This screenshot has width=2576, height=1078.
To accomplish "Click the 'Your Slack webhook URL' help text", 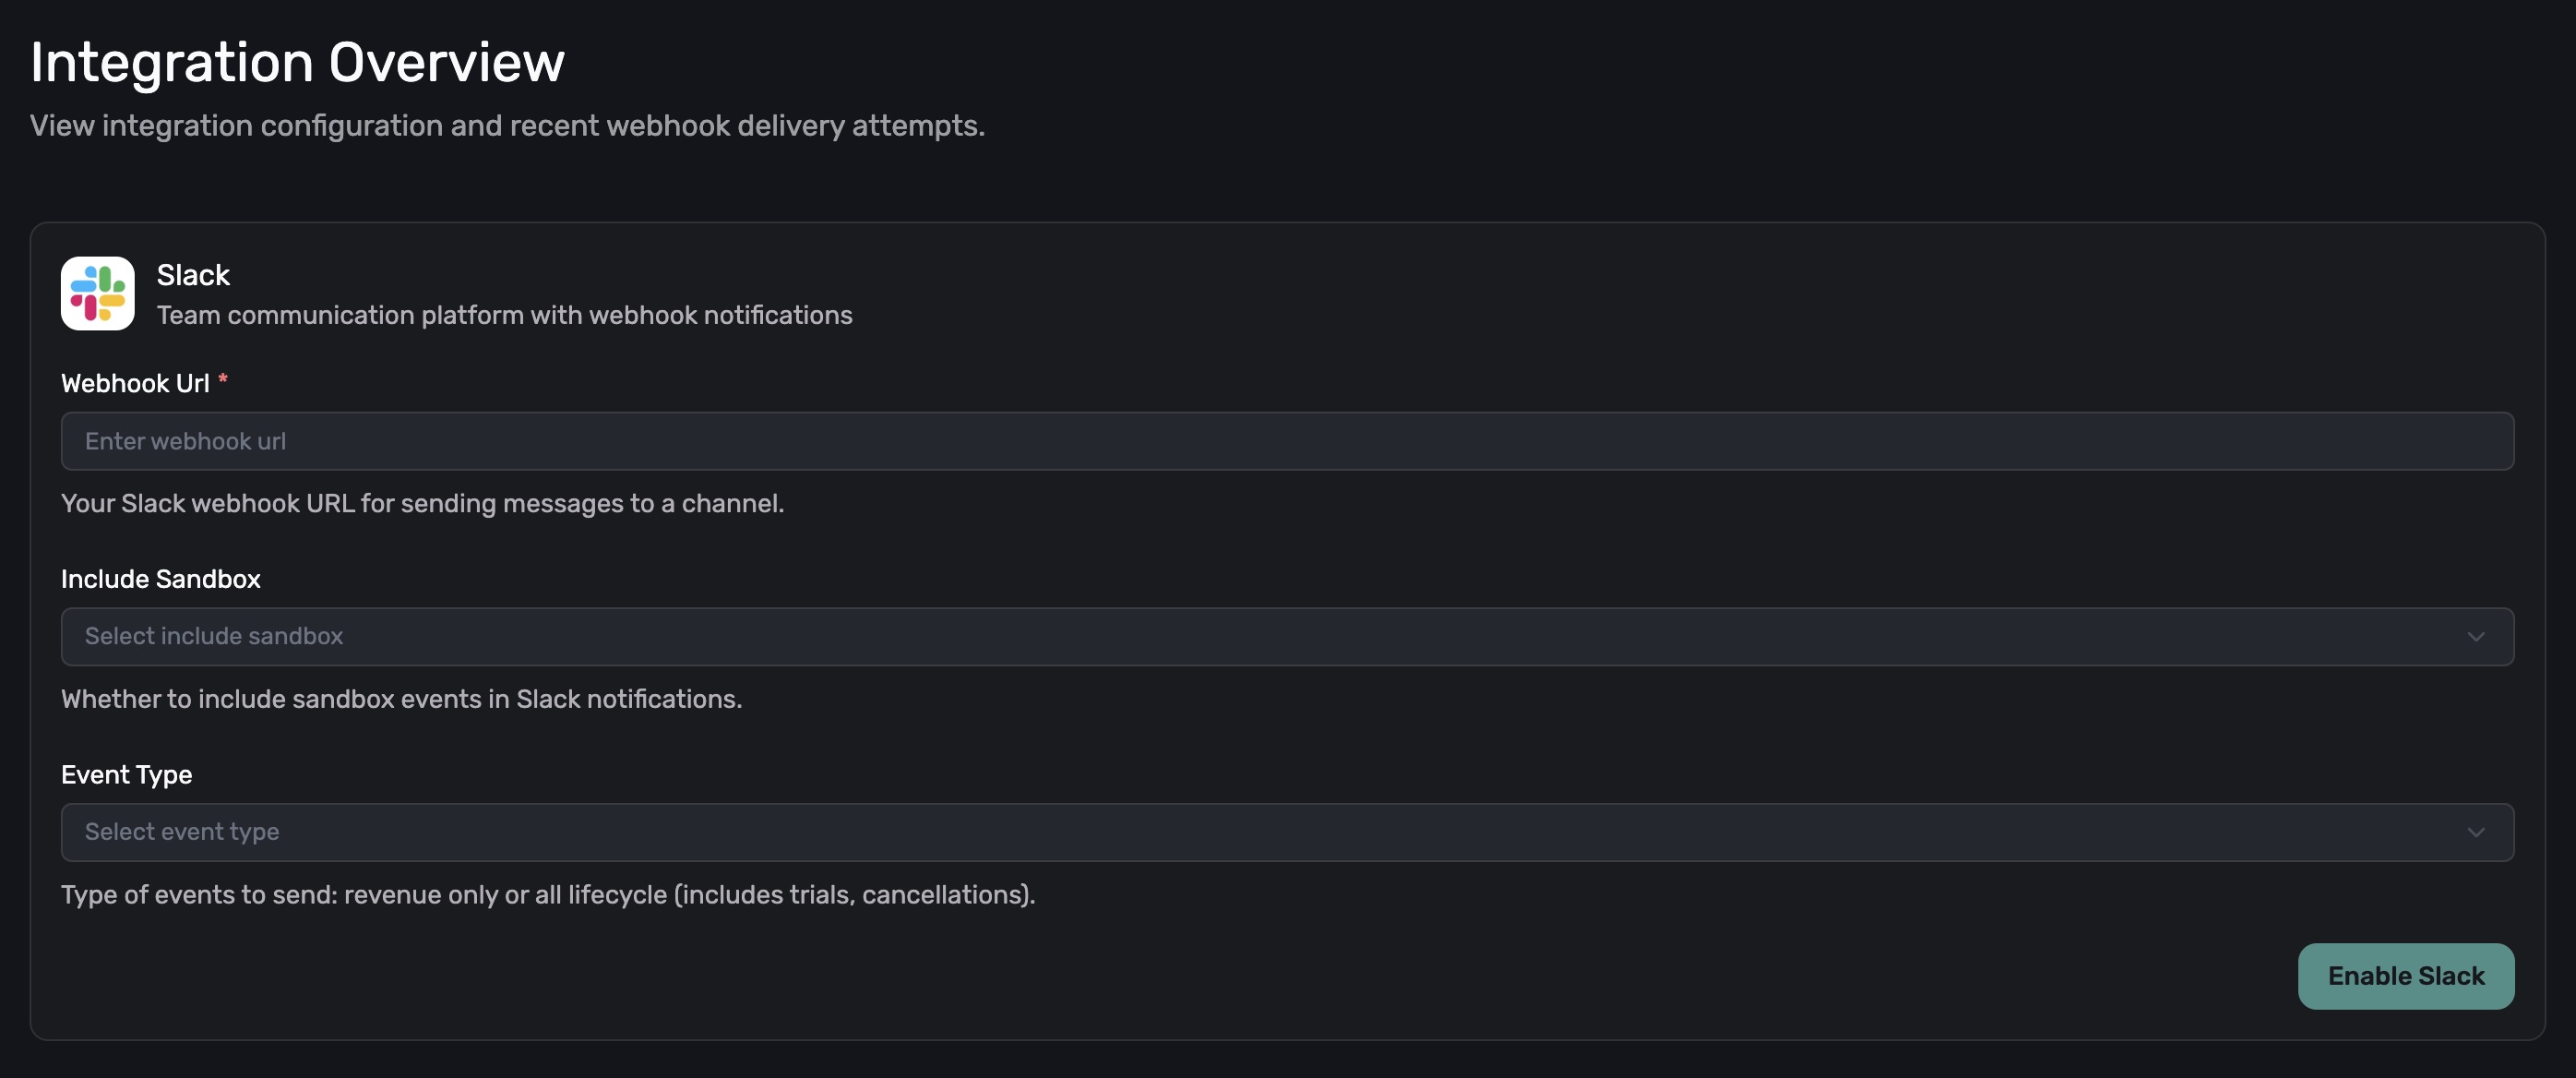I will (x=422, y=503).
